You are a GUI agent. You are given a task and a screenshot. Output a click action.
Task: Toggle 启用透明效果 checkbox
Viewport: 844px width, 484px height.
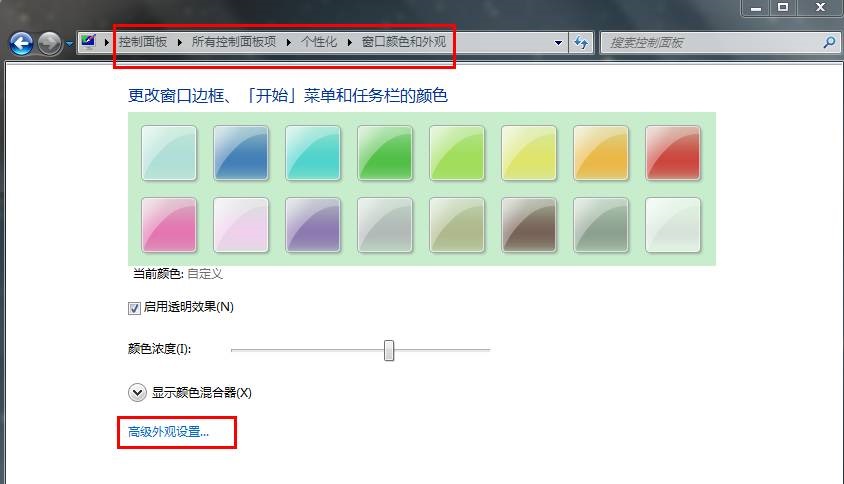click(134, 308)
